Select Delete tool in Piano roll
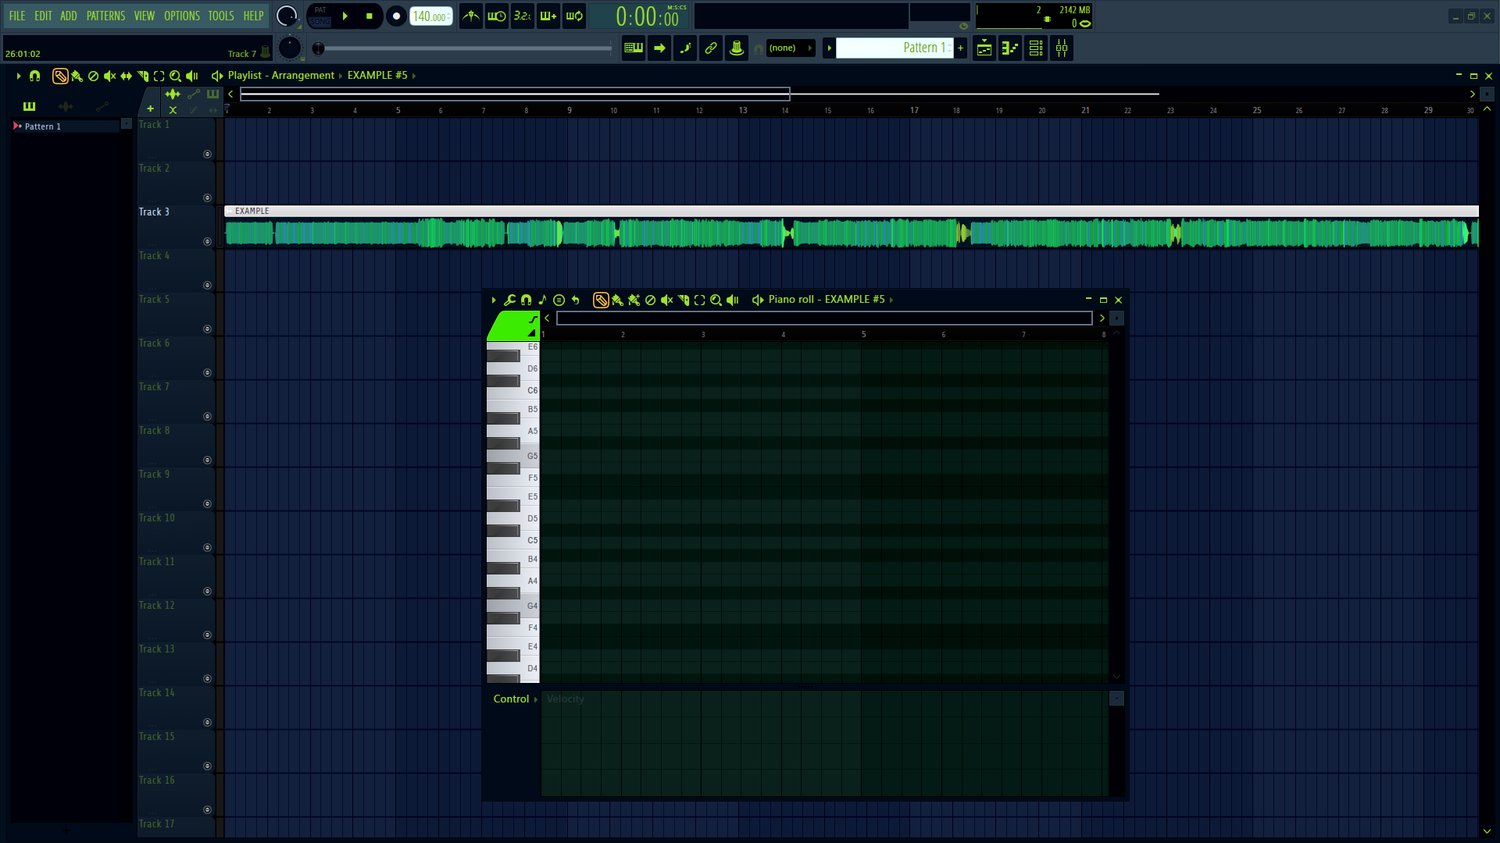The image size is (1500, 843). click(x=650, y=300)
